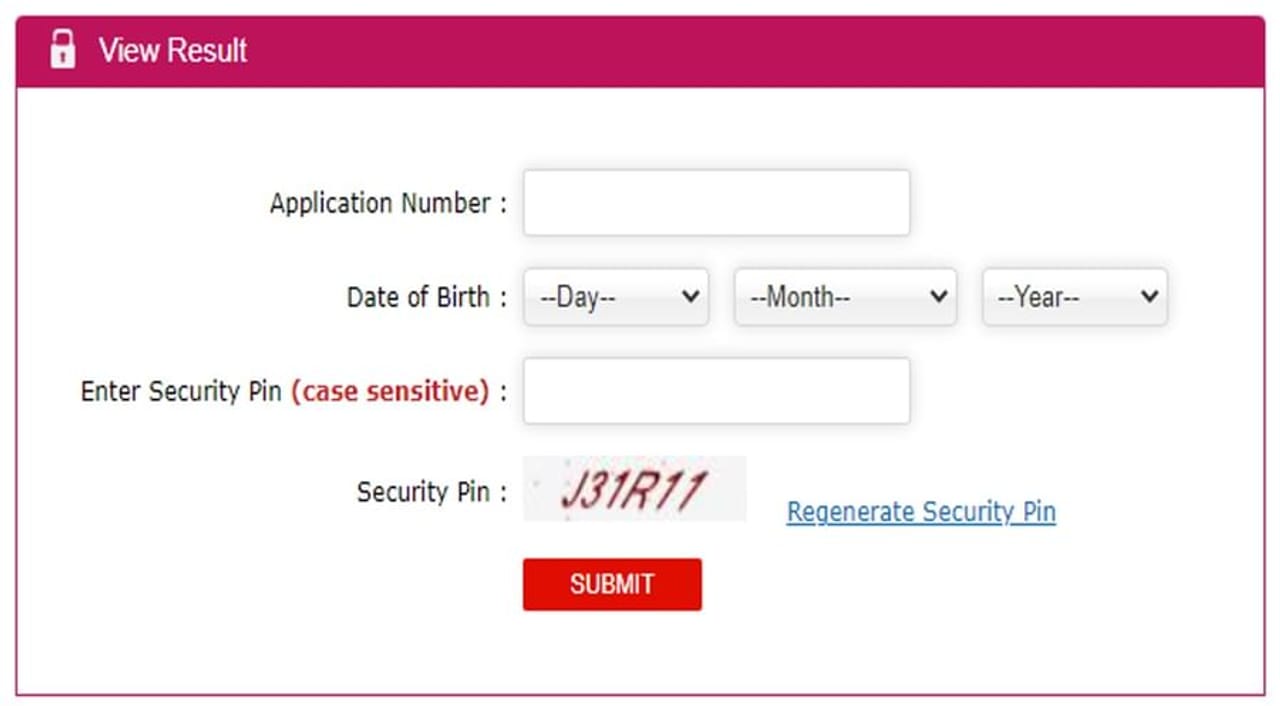1280x720 pixels.
Task: Click the Security Pin label beside captcha
Action: 423,492
